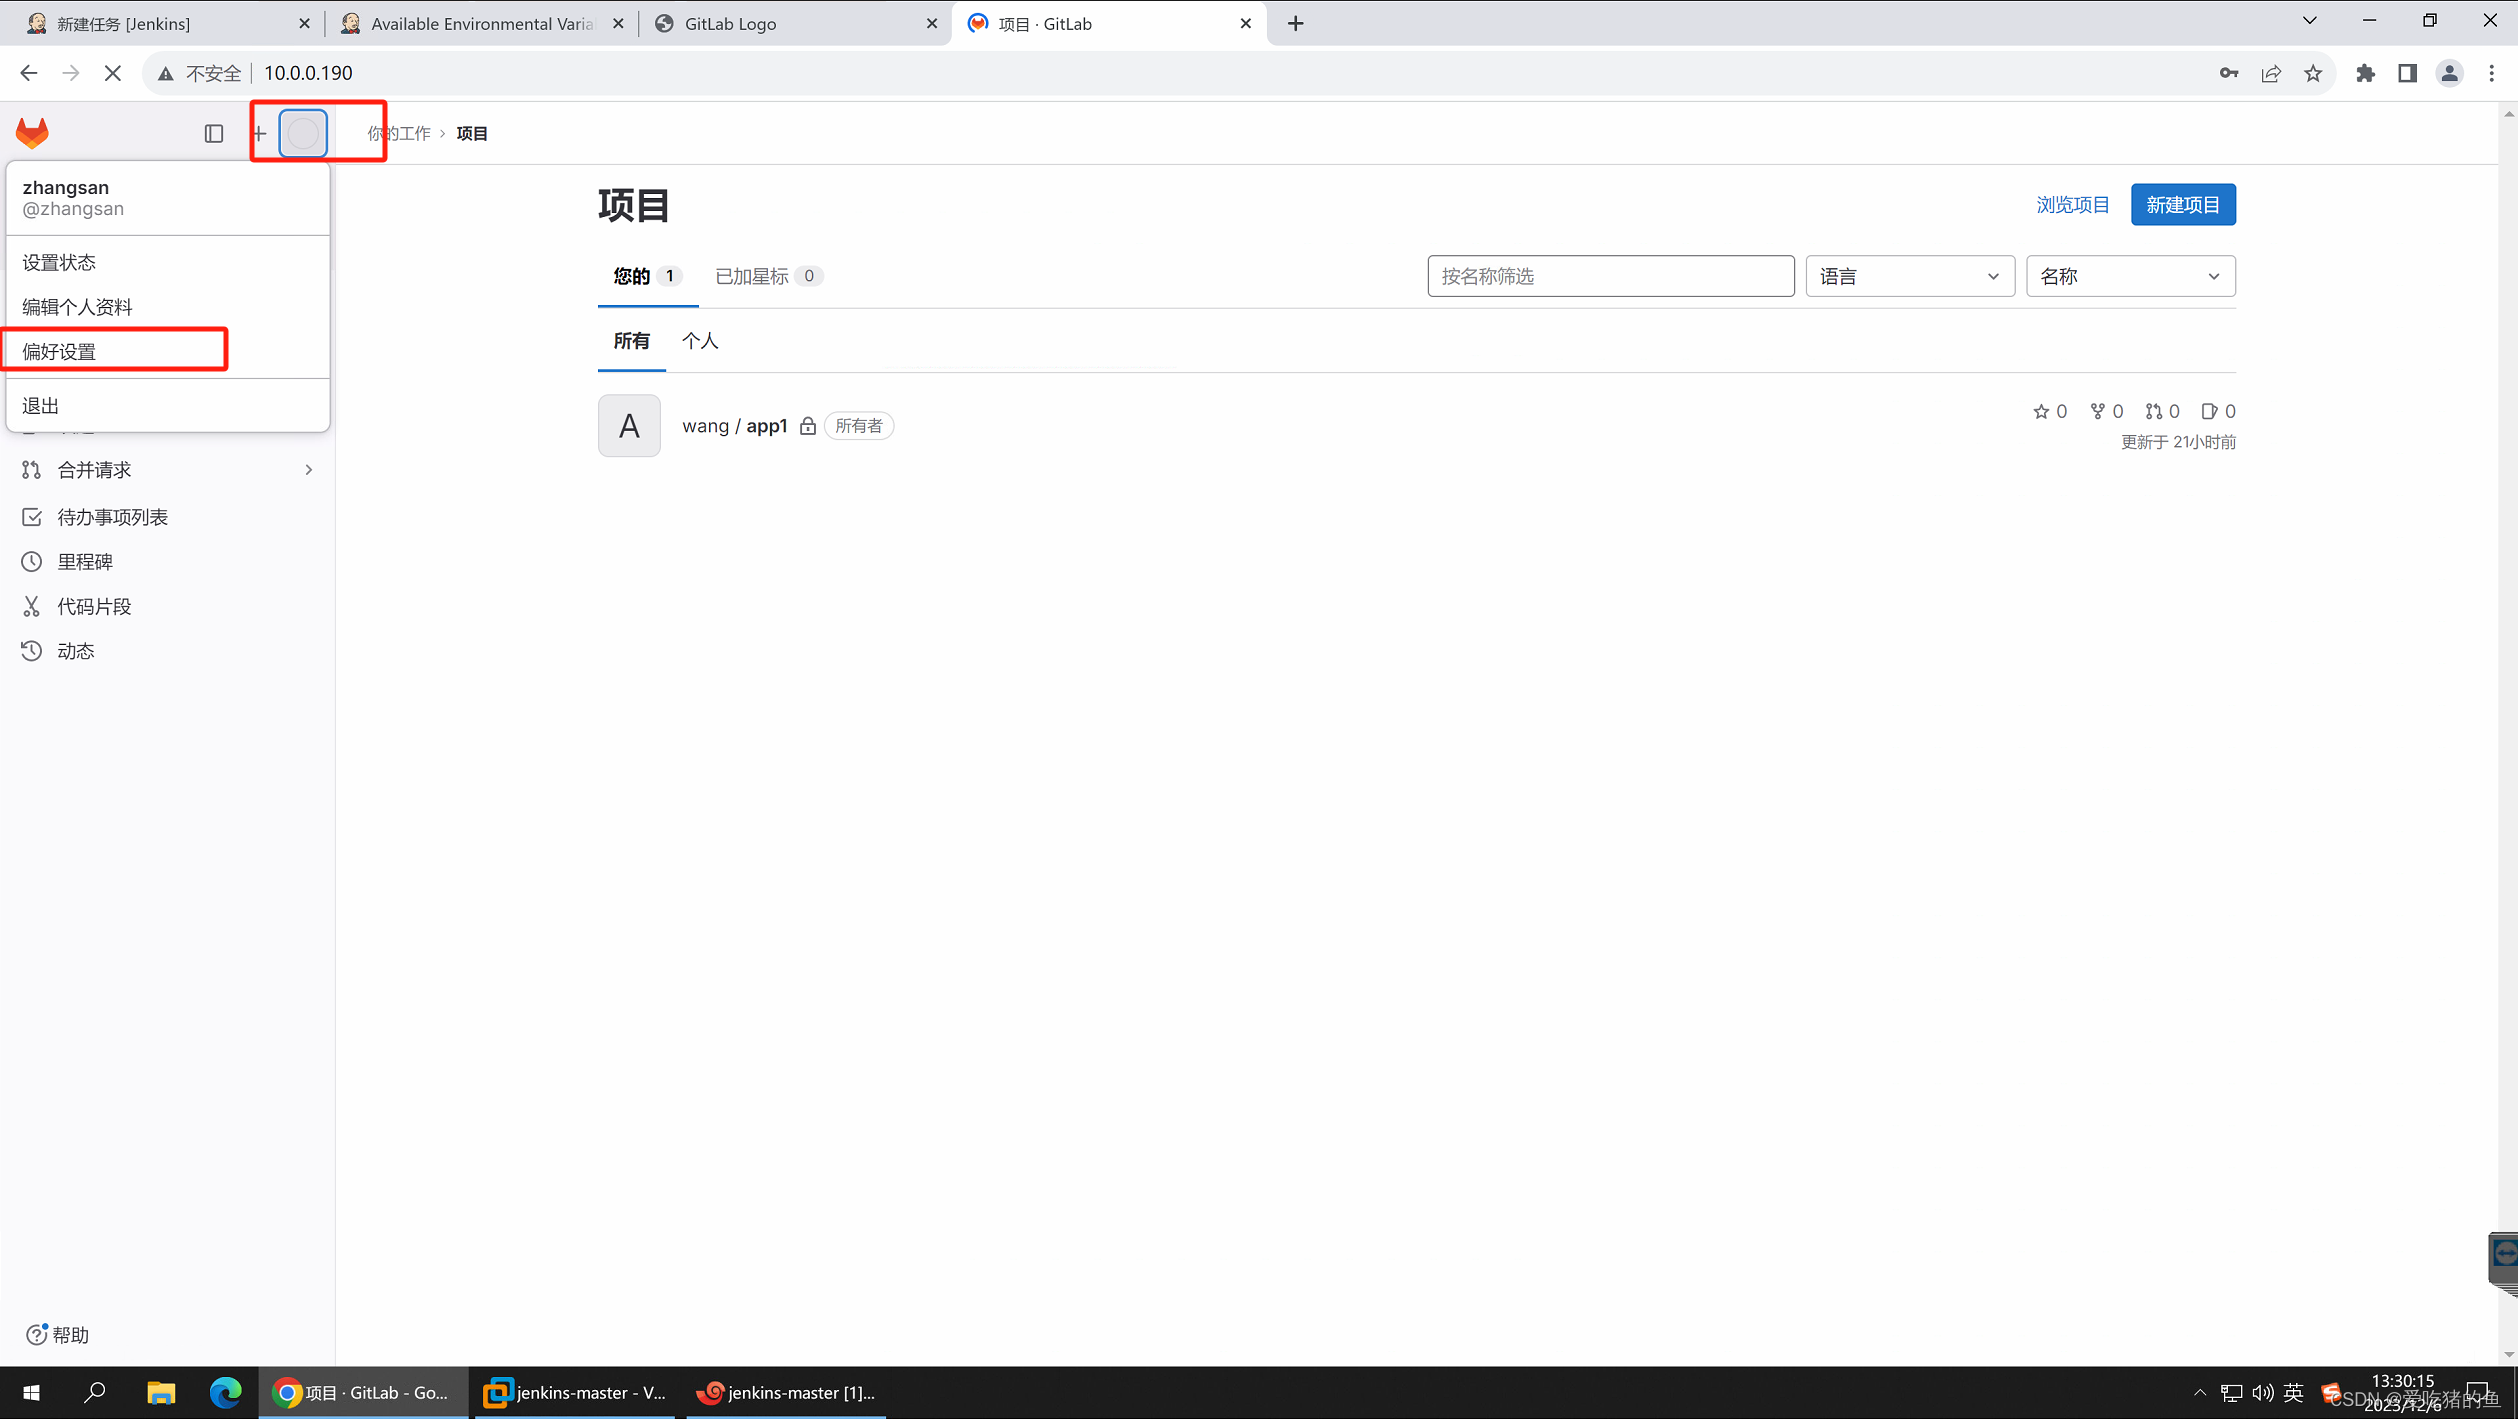Open File Explorer from taskbar
The height and width of the screenshot is (1419, 2518).
pos(161,1392)
